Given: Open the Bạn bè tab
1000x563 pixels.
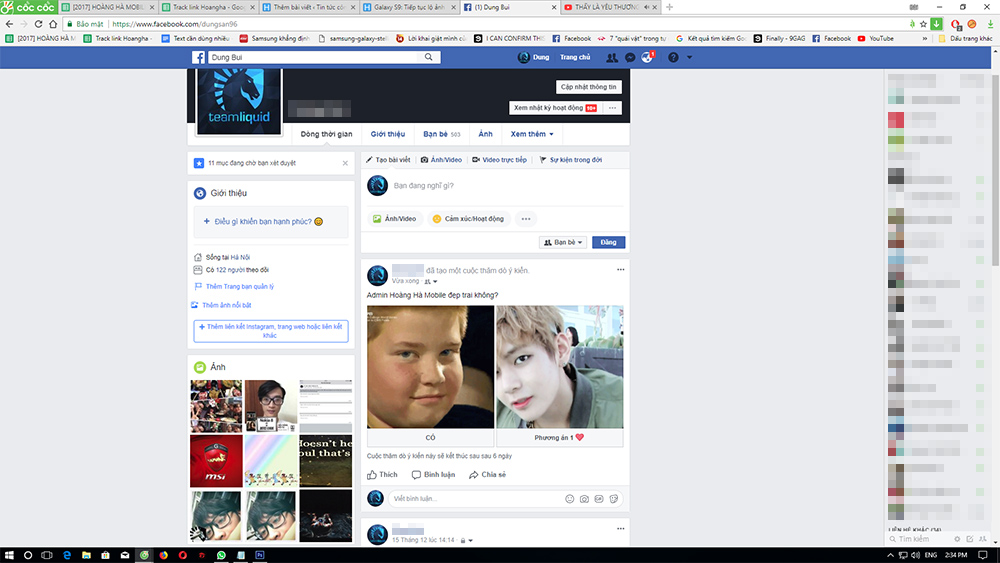Looking at the screenshot, I should 441,134.
